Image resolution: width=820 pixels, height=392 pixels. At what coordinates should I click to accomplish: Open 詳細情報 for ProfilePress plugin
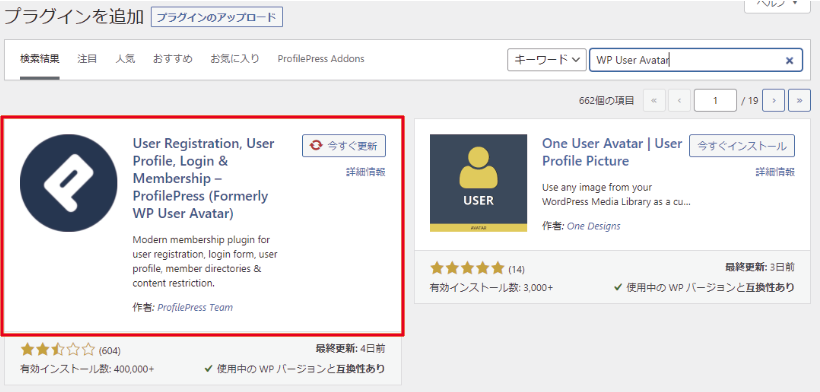click(x=366, y=172)
